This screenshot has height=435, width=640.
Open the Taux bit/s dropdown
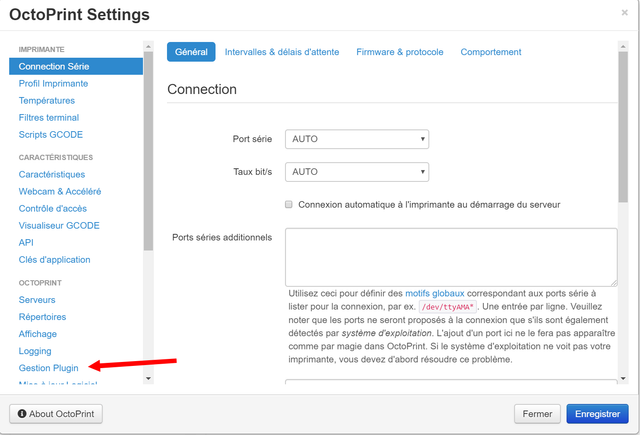357,172
